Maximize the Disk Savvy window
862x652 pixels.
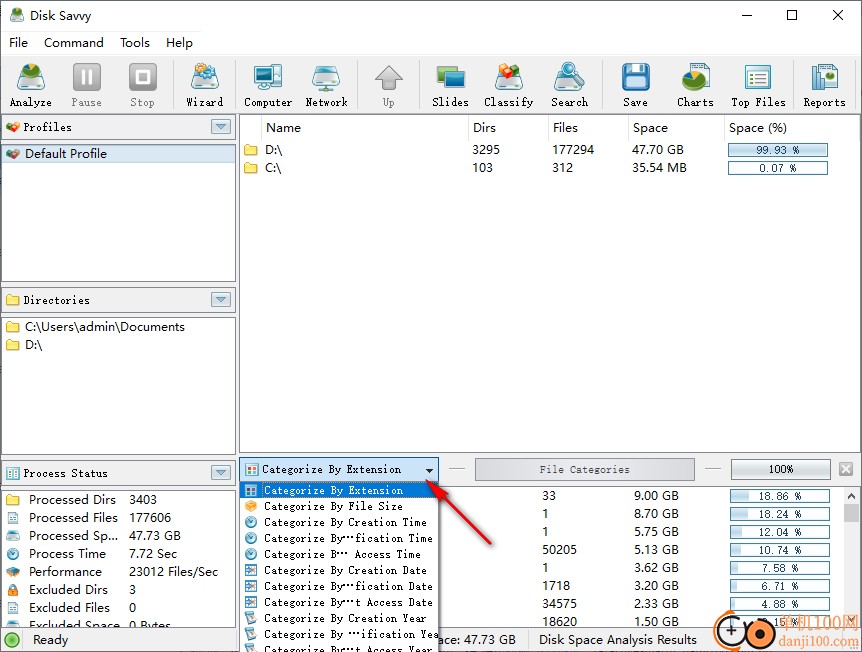tap(792, 15)
